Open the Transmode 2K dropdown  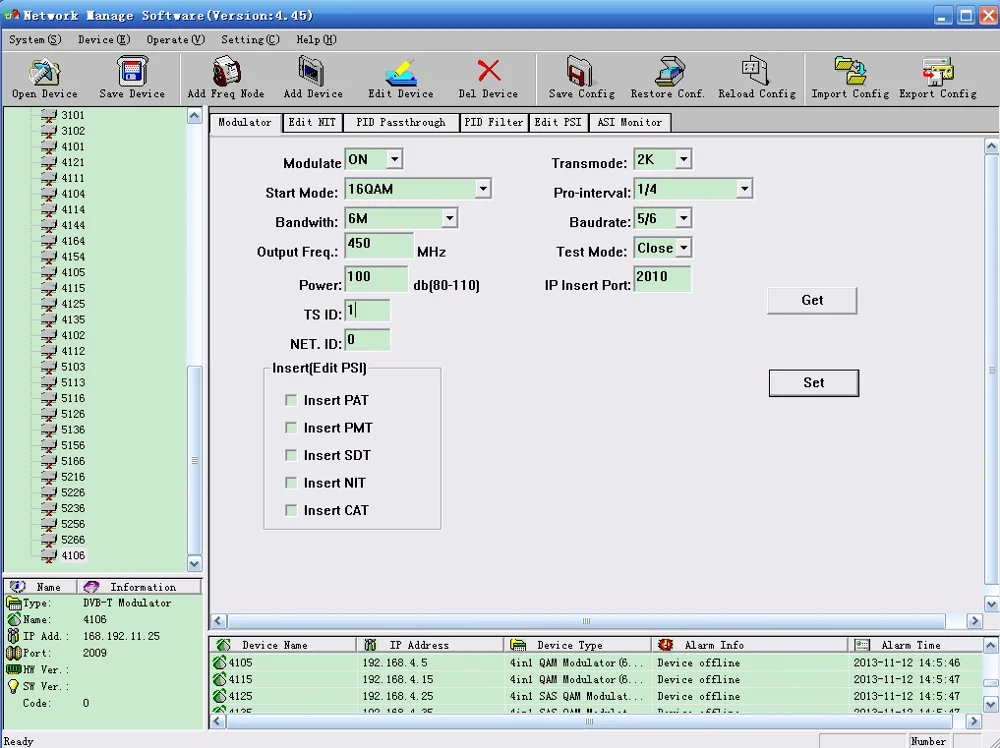point(683,160)
